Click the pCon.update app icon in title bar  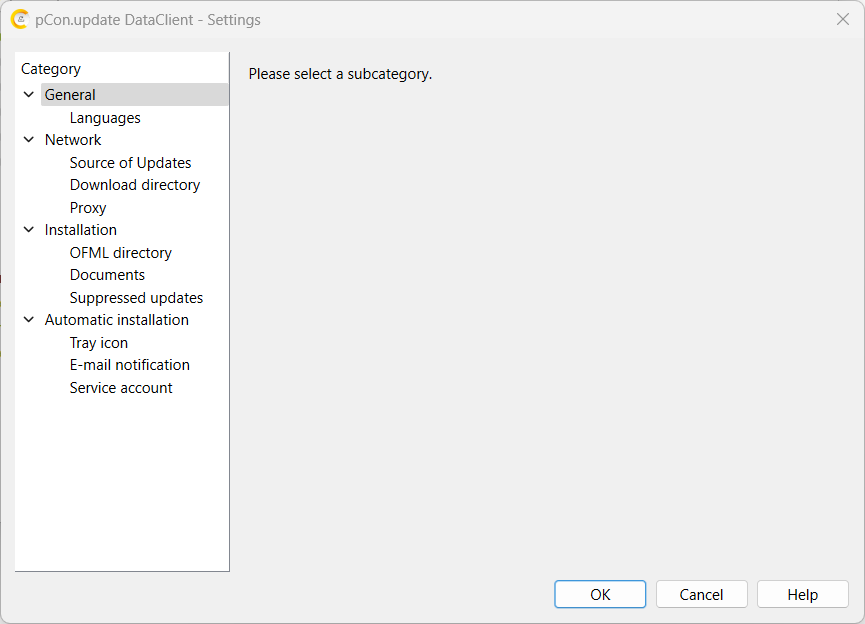pyautogui.click(x=20, y=19)
